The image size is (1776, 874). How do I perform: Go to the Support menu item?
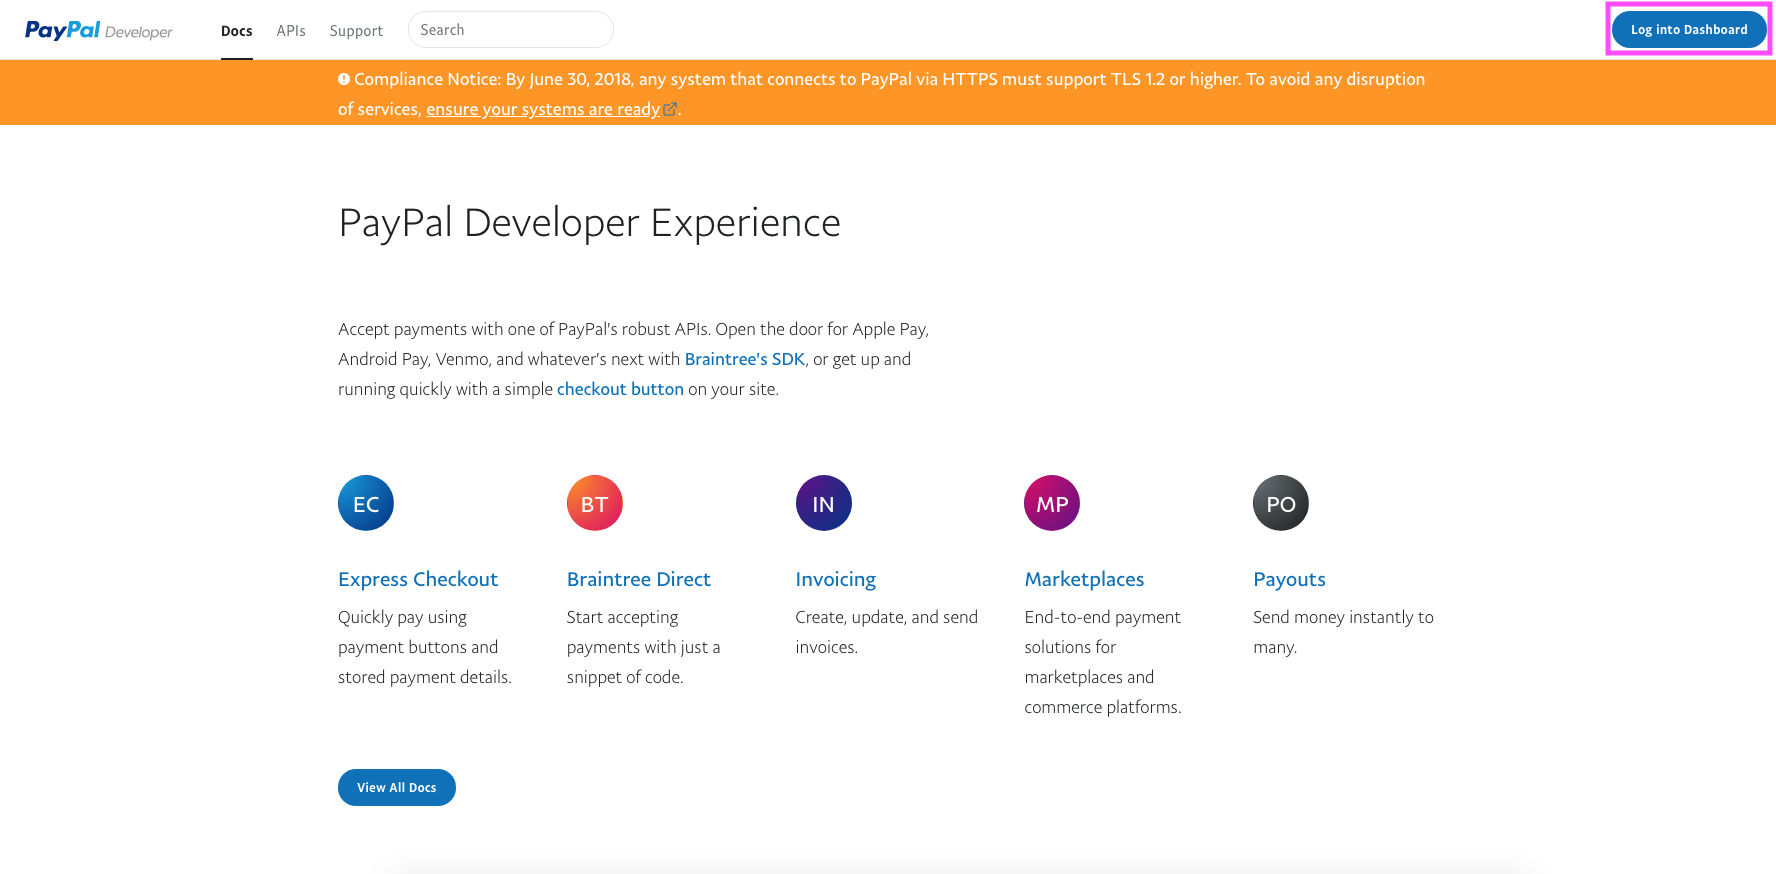coord(356,31)
